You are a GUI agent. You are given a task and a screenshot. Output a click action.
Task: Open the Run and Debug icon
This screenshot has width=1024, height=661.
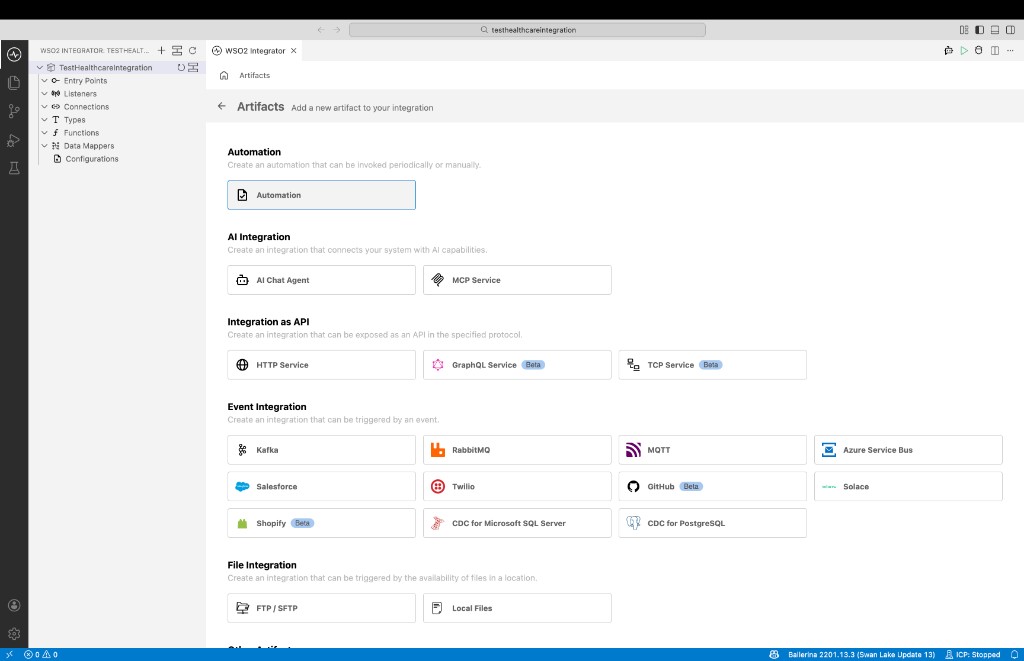tap(14, 140)
